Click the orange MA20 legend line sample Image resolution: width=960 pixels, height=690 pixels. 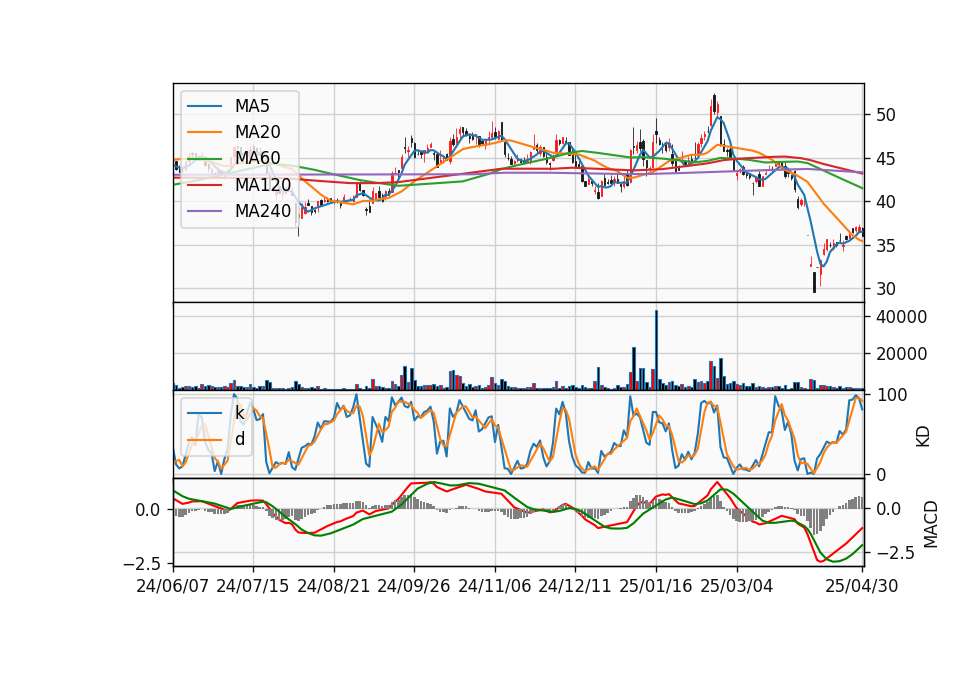[204, 132]
